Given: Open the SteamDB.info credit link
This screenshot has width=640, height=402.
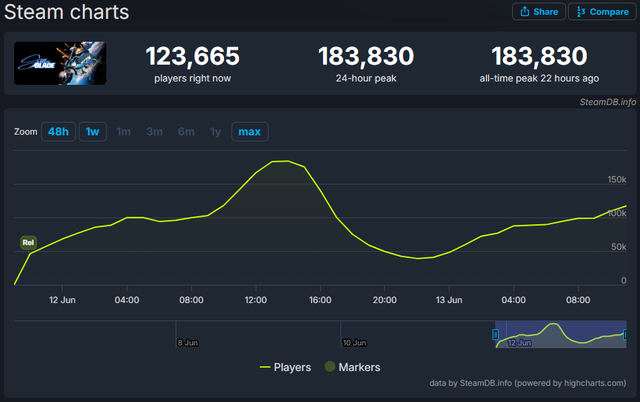Looking at the screenshot, I should pyautogui.click(x=607, y=102).
